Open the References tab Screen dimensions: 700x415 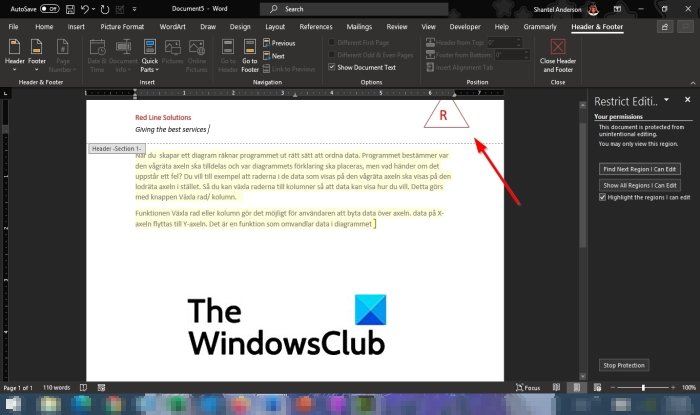point(316,27)
